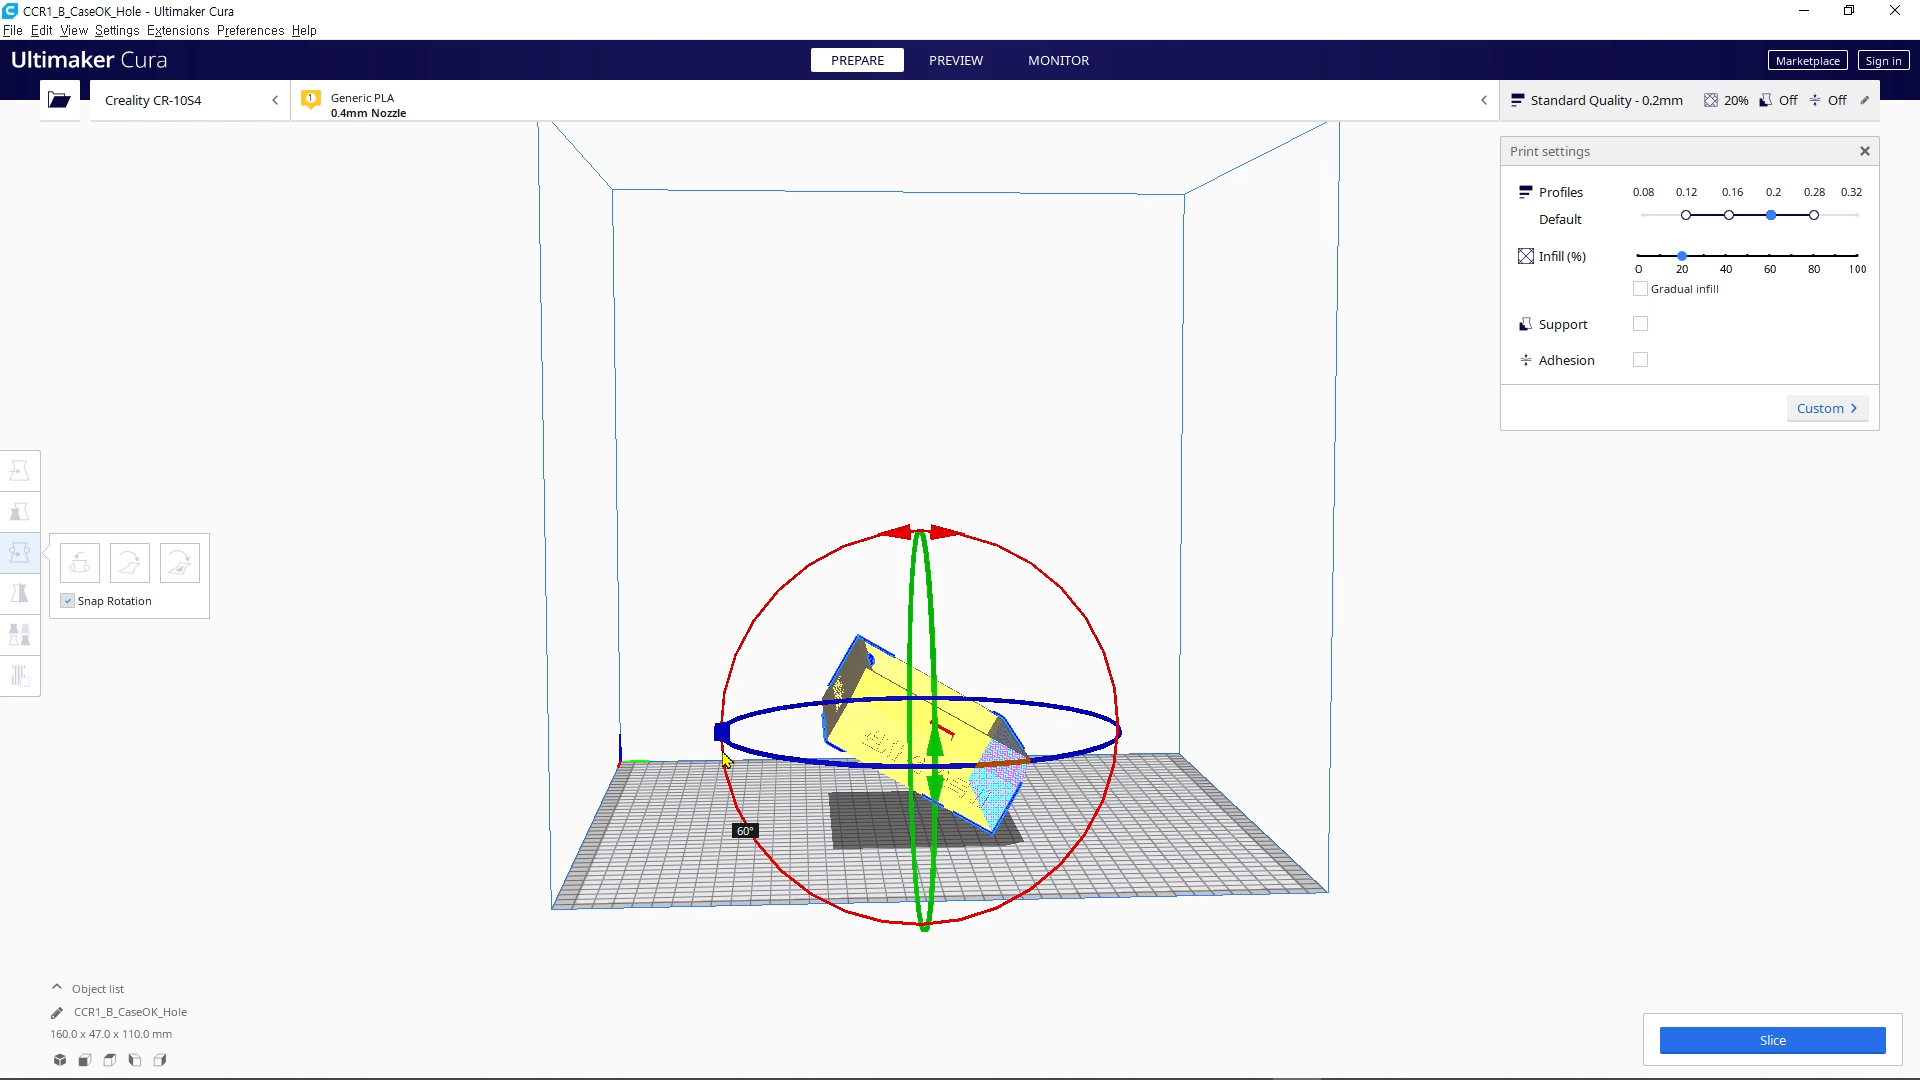Enable the Support checkbox
1920x1080 pixels.
click(1640, 324)
